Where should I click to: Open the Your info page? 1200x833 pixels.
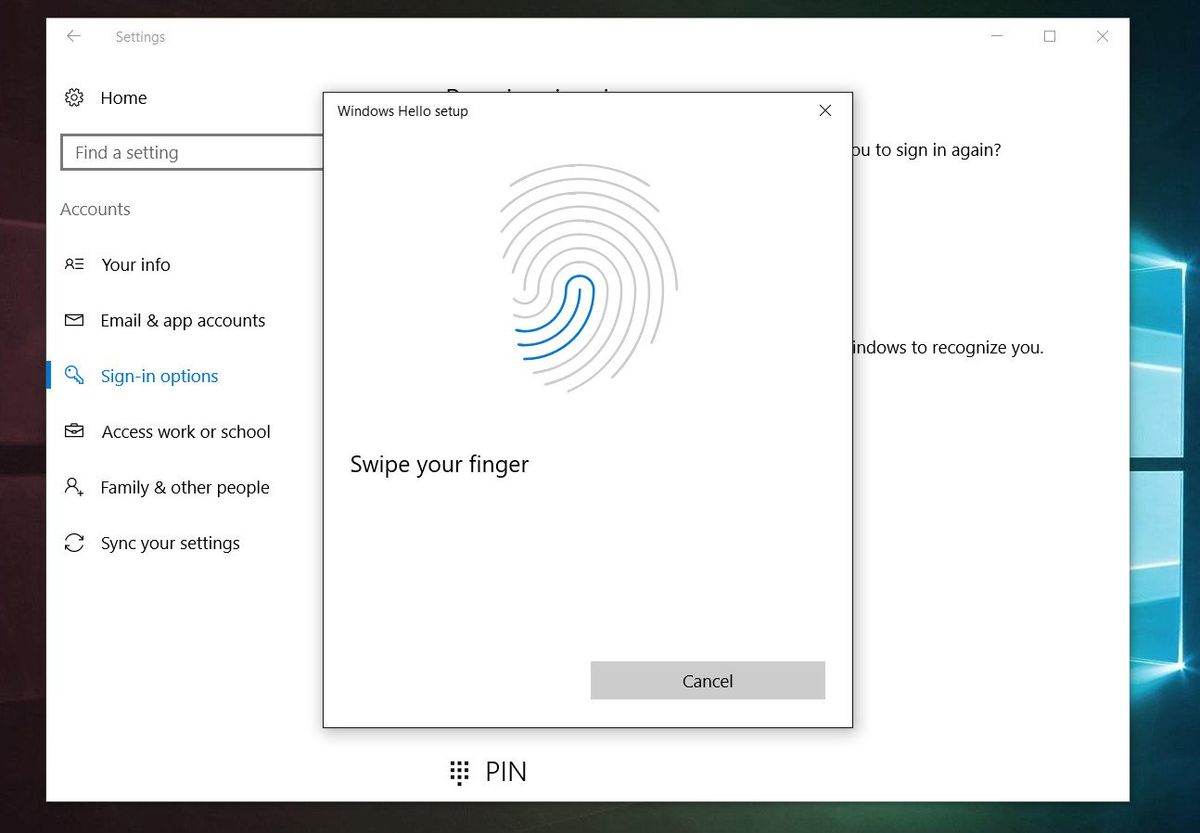tap(136, 264)
